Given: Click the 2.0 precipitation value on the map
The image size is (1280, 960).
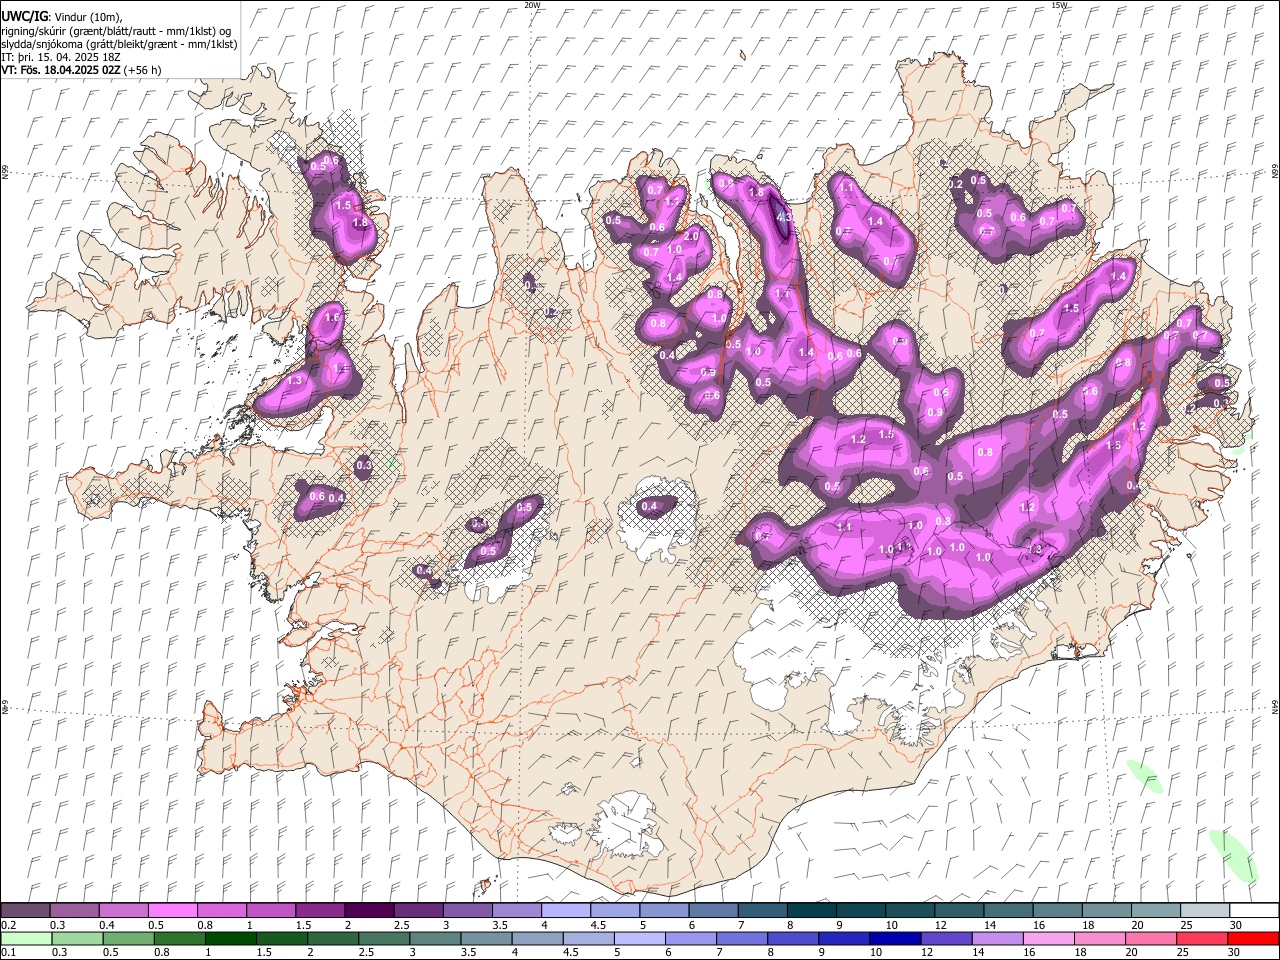Looking at the screenshot, I should (x=691, y=236).
